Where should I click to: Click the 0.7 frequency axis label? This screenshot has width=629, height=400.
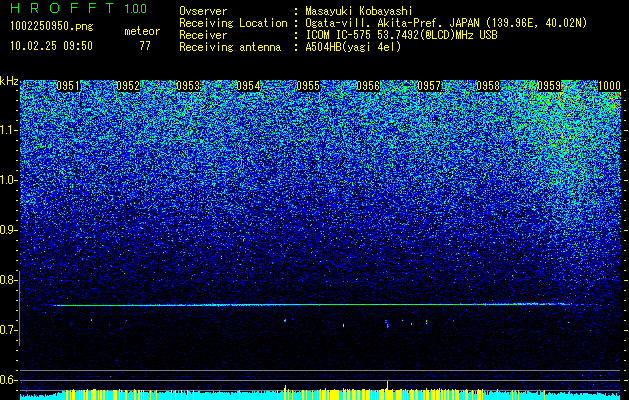pyautogui.click(x=8, y=330)
